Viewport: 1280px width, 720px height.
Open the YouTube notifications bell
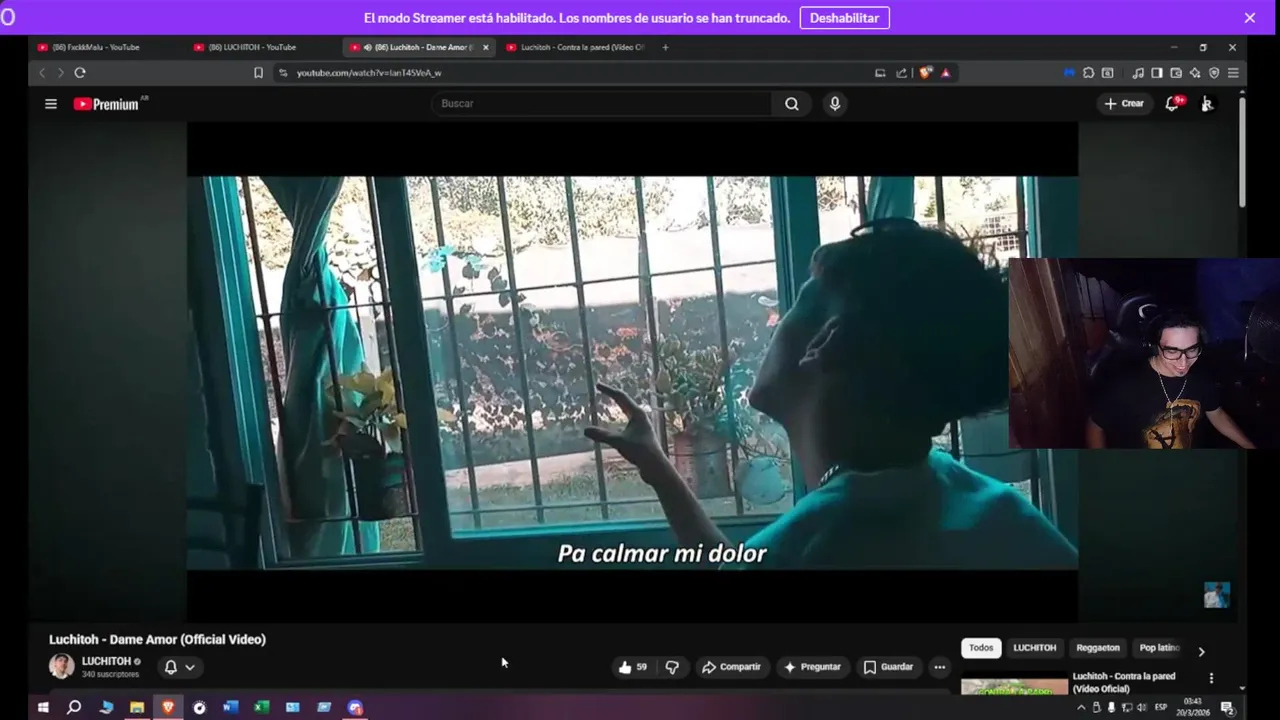point(1173,103)
